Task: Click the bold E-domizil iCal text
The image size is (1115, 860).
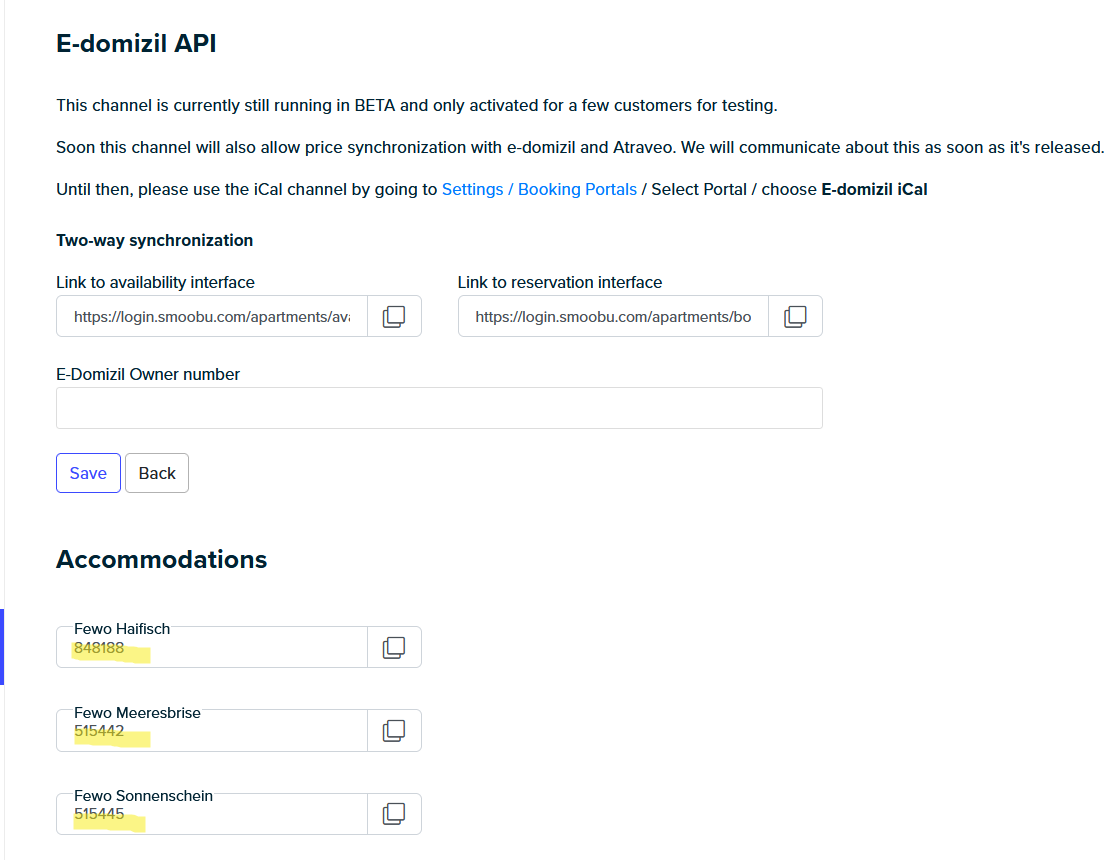Action: coord(874,189)
